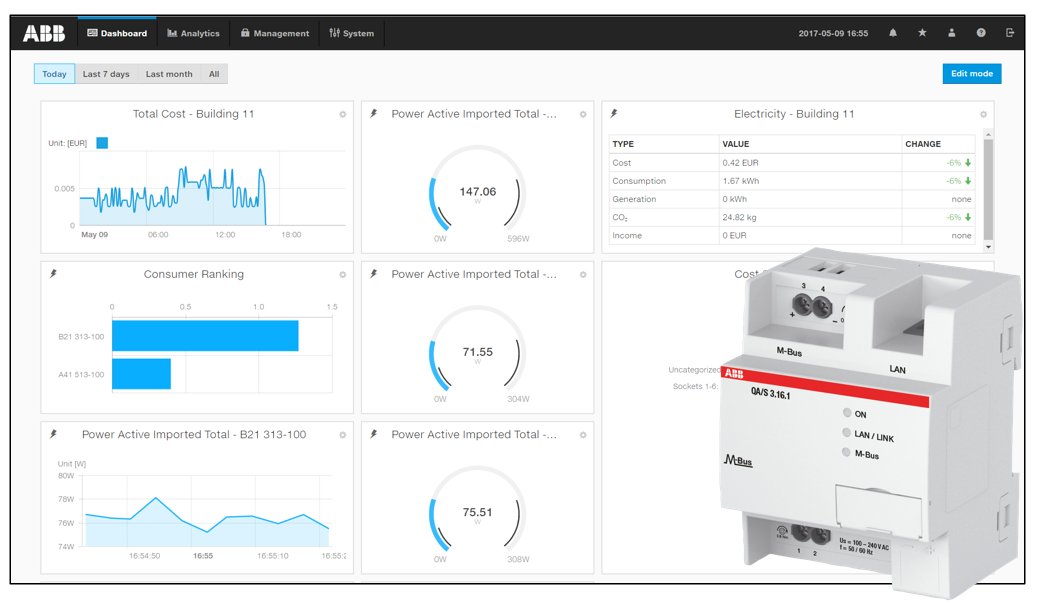The height and width of the screenshot is (605, 1042).
Task: Click the 75.51 gauge value
Action: [478, 512]
